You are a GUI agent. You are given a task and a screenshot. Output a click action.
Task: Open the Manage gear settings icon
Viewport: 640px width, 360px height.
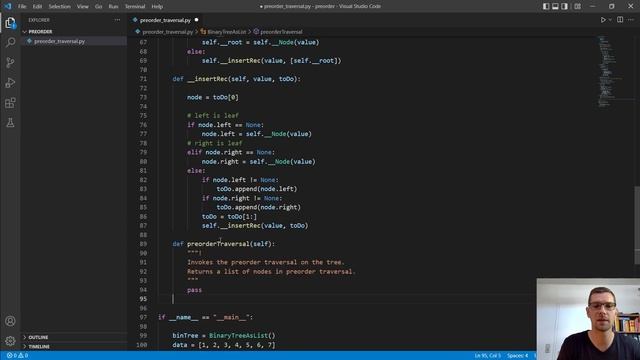[10, 341]
